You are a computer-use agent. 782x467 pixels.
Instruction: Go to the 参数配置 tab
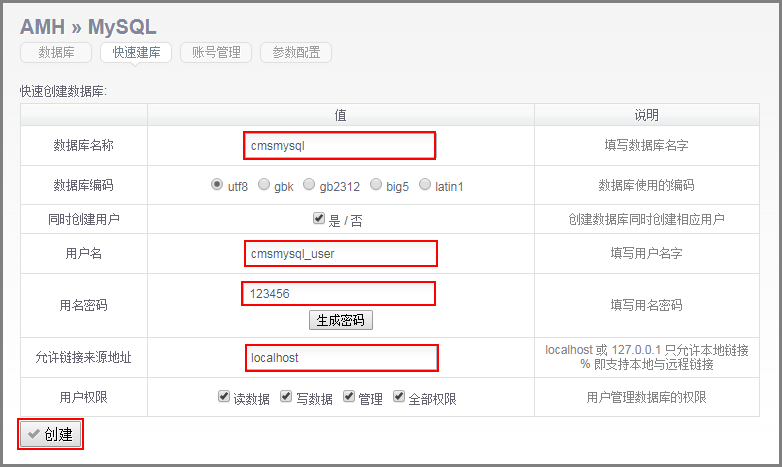296,52
